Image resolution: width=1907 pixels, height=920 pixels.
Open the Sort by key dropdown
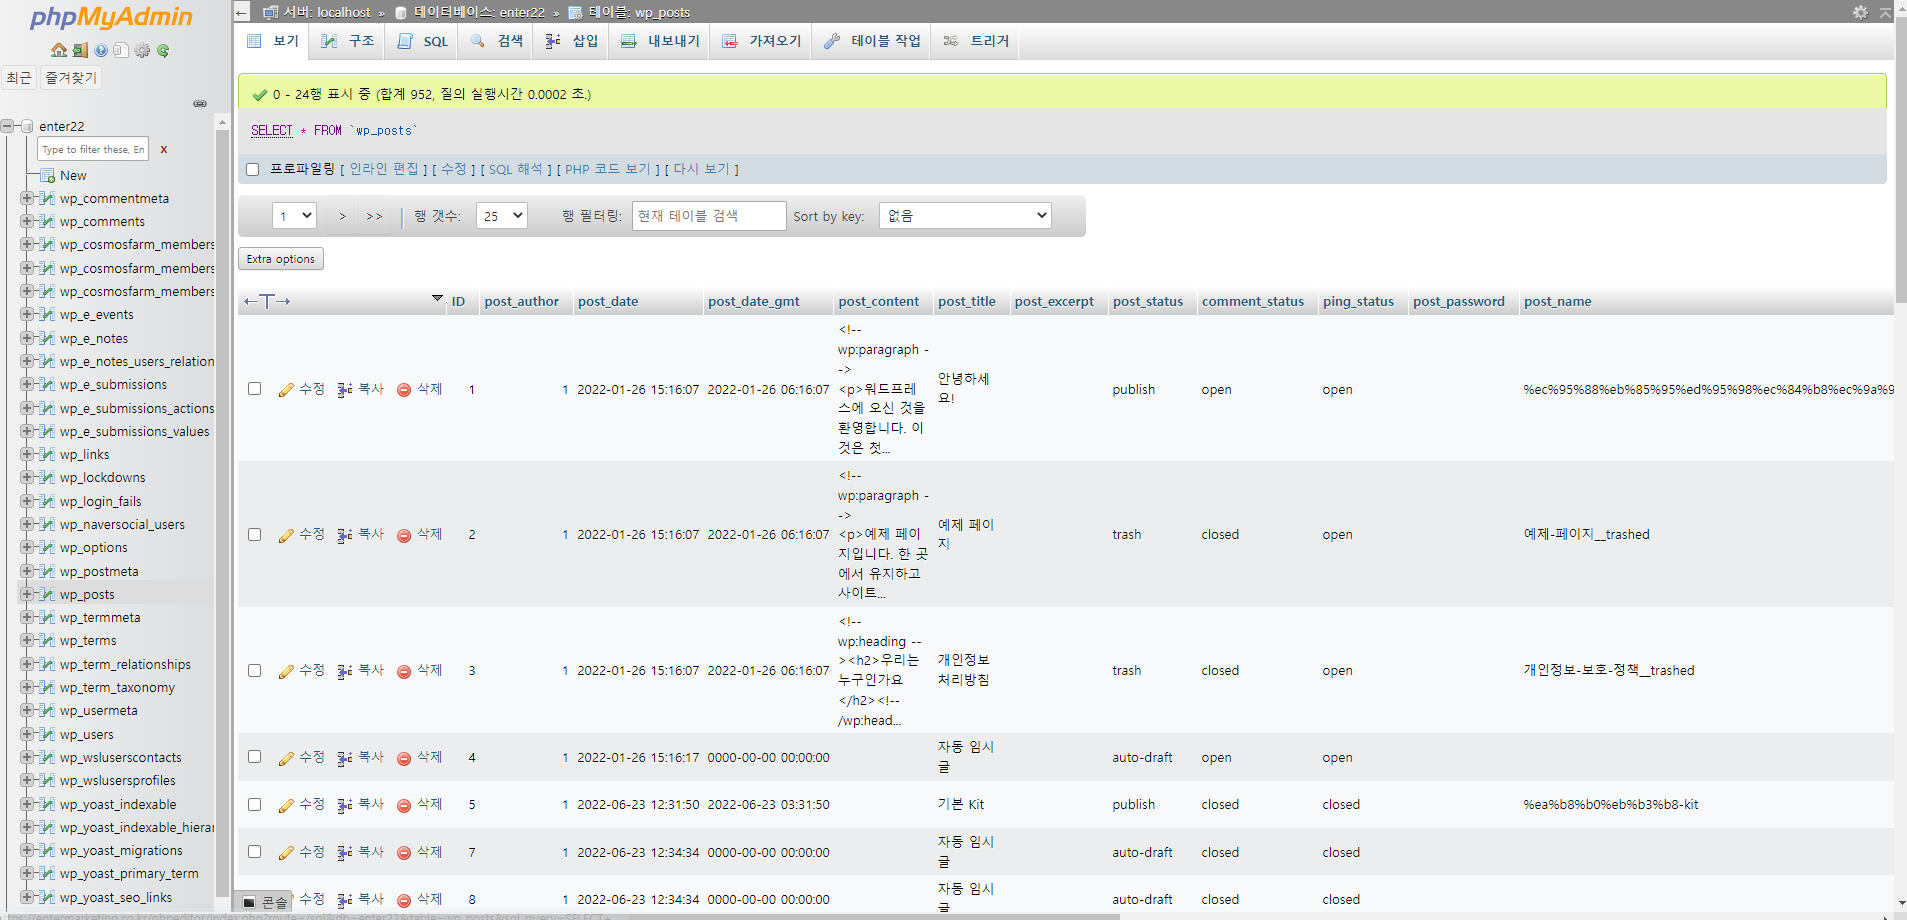pyautogui.click(x=965, y=216)
